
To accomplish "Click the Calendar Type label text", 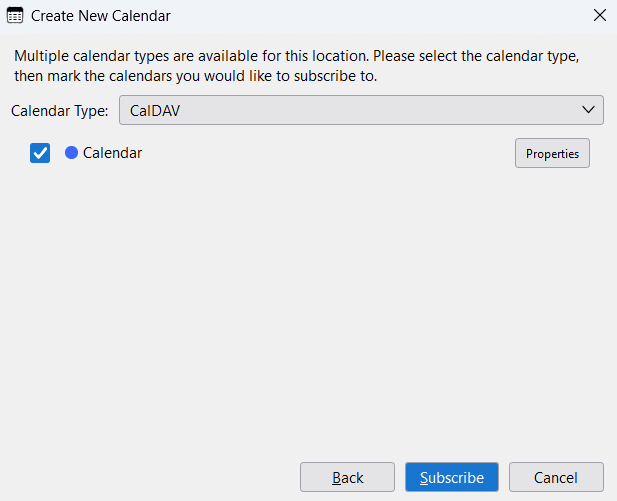I will tap(59, 111).
